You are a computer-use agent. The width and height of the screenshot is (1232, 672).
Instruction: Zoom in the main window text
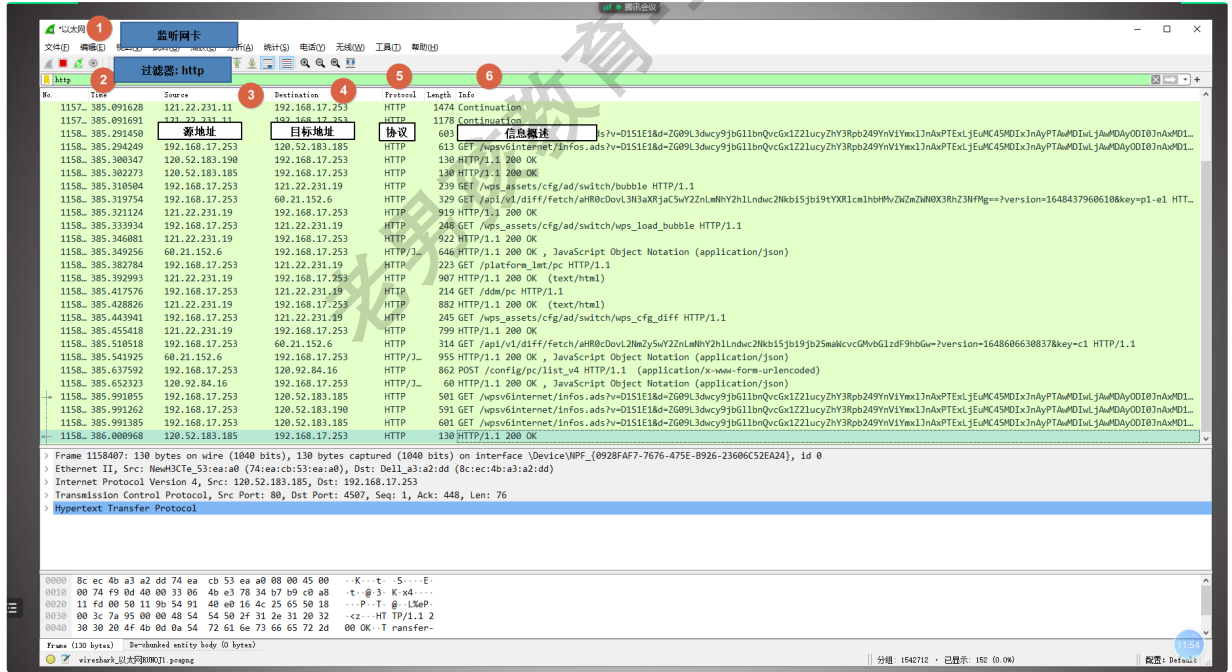305,63
